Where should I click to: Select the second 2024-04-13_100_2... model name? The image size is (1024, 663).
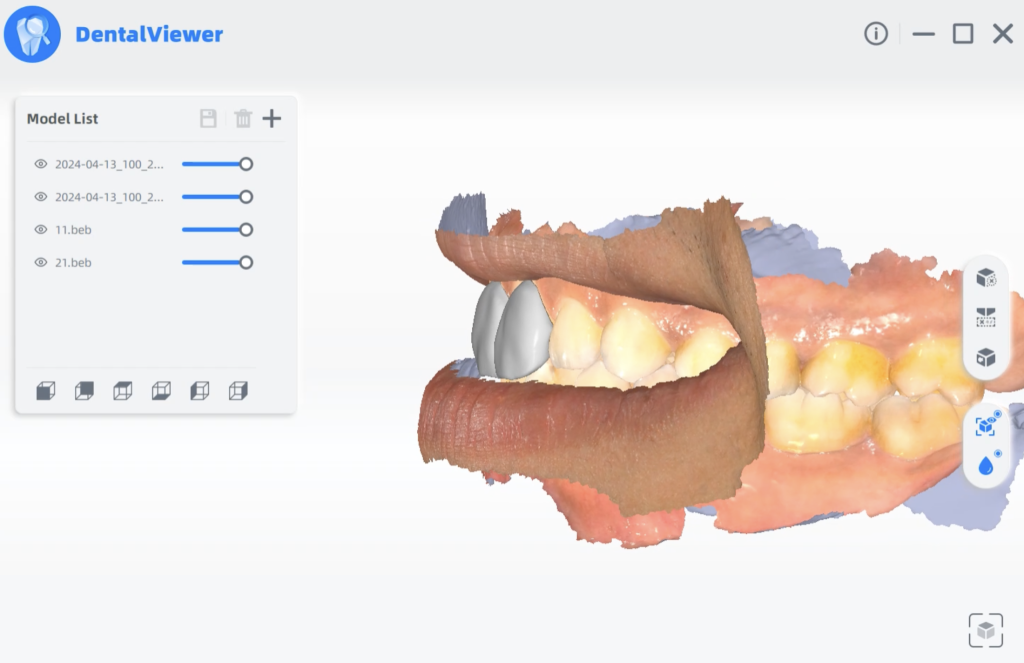(109, 197)
